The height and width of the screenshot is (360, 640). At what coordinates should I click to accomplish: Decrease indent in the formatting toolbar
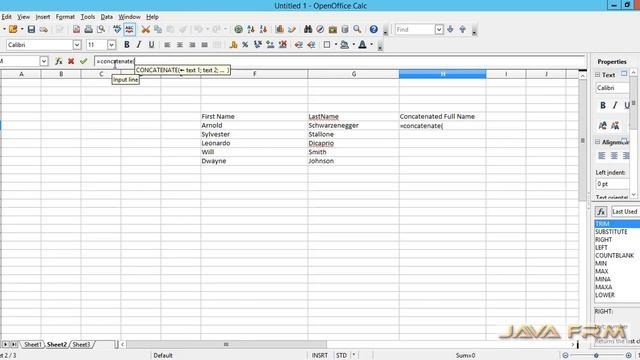coord(299,45)
